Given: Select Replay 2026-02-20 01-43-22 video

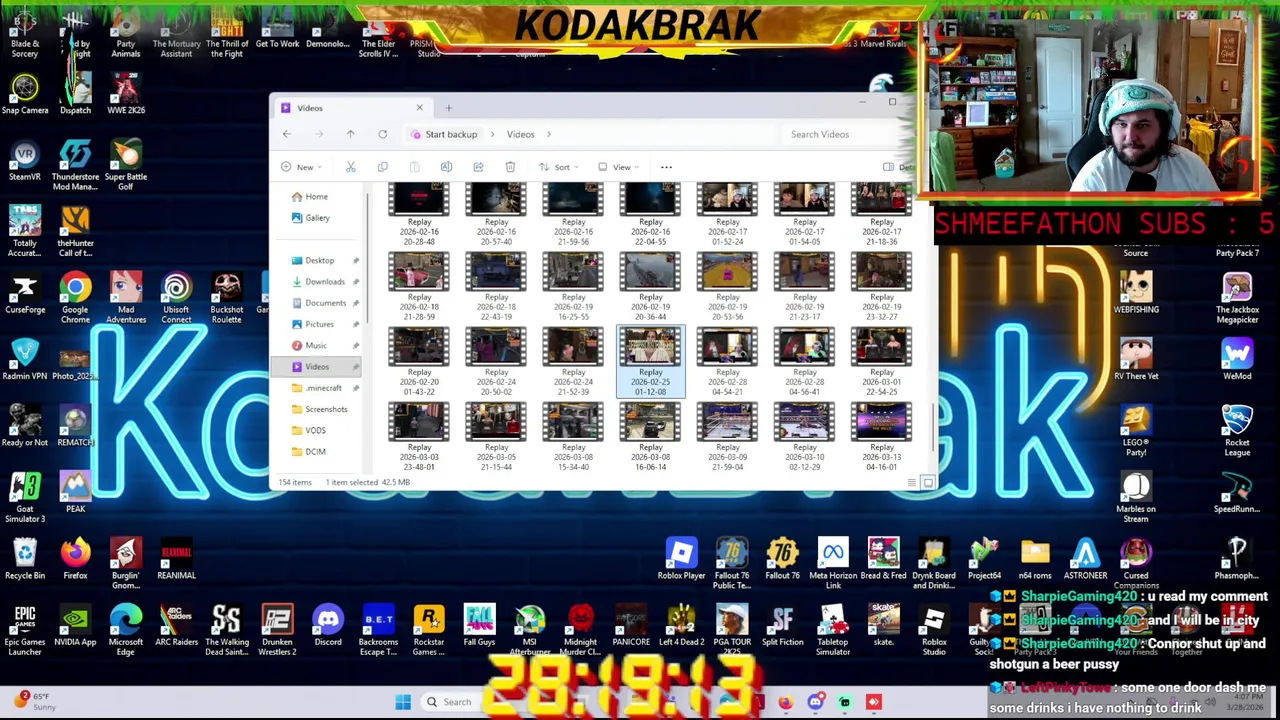Looking at the screenshot, I should tap(419, 362).
